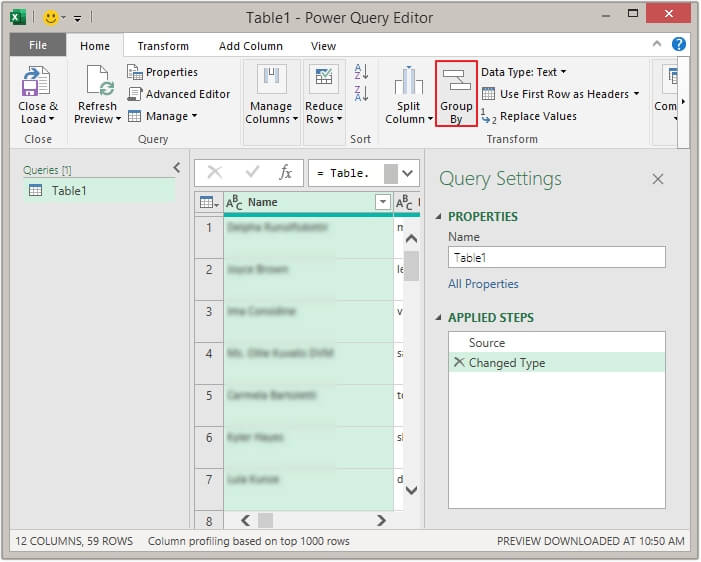Switch to the Transform tab
This screenshot has height=562, width=701.
(x=163, y=46)
